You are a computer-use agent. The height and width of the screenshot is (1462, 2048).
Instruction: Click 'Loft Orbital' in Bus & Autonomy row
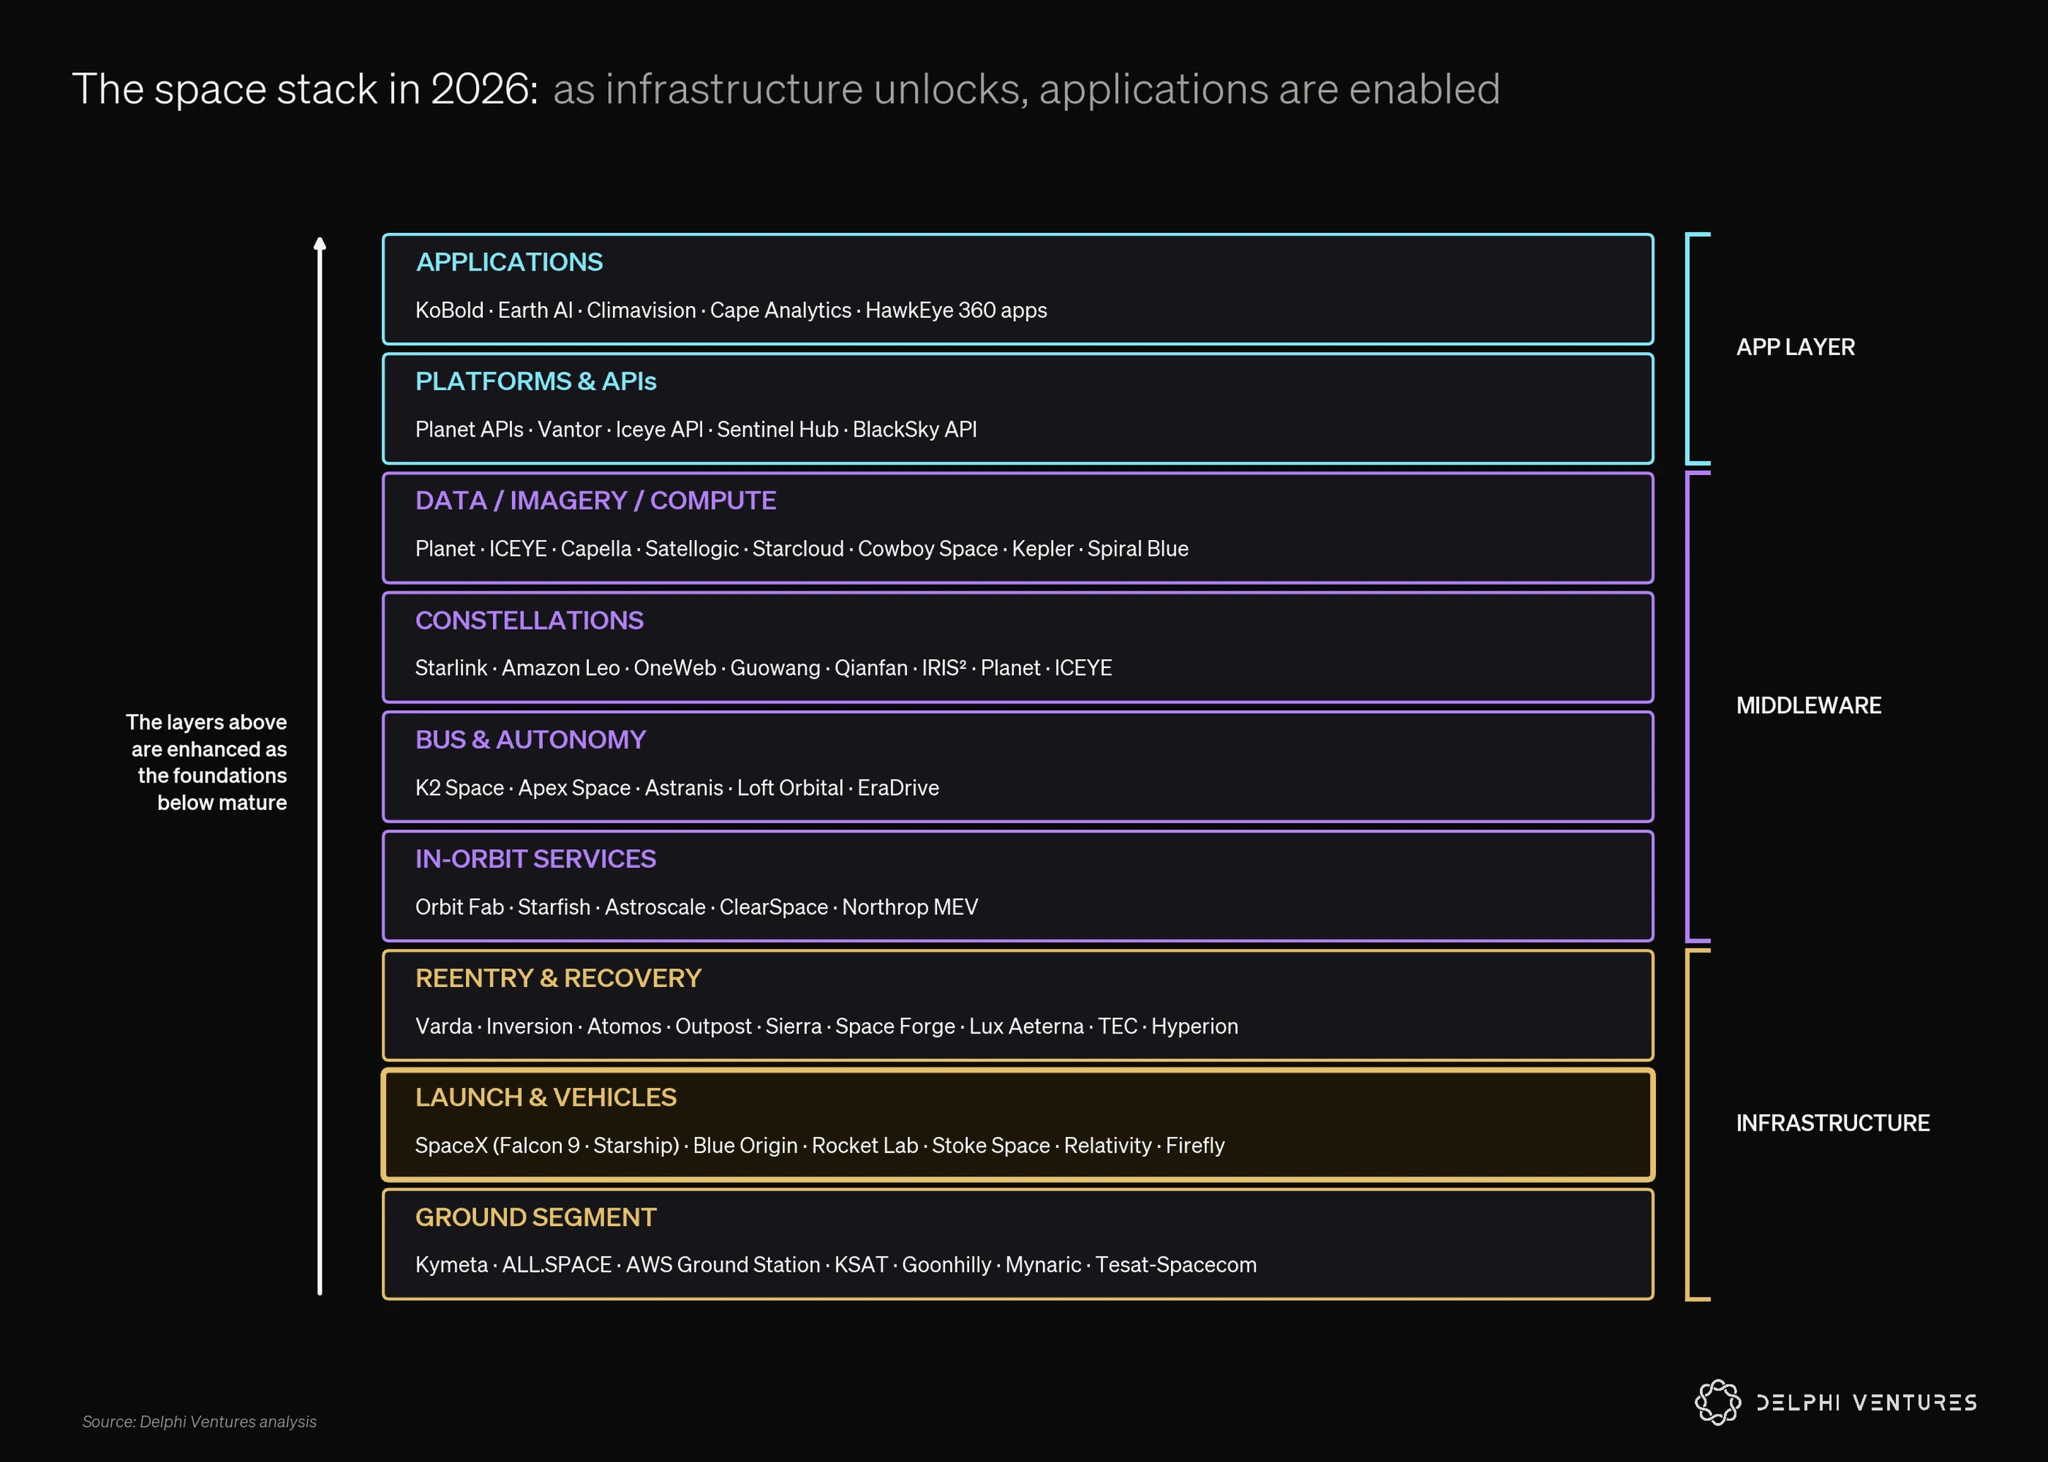coord(791,788)
